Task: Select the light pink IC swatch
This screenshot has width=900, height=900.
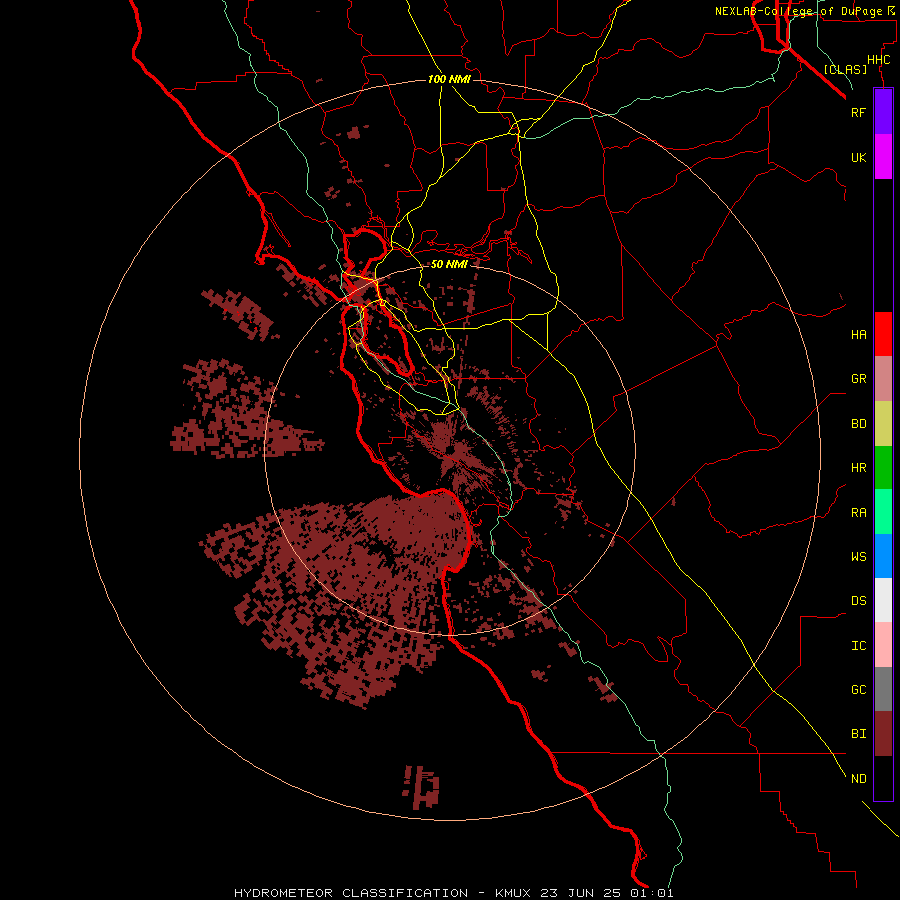Action: click(x=883, y=645)
